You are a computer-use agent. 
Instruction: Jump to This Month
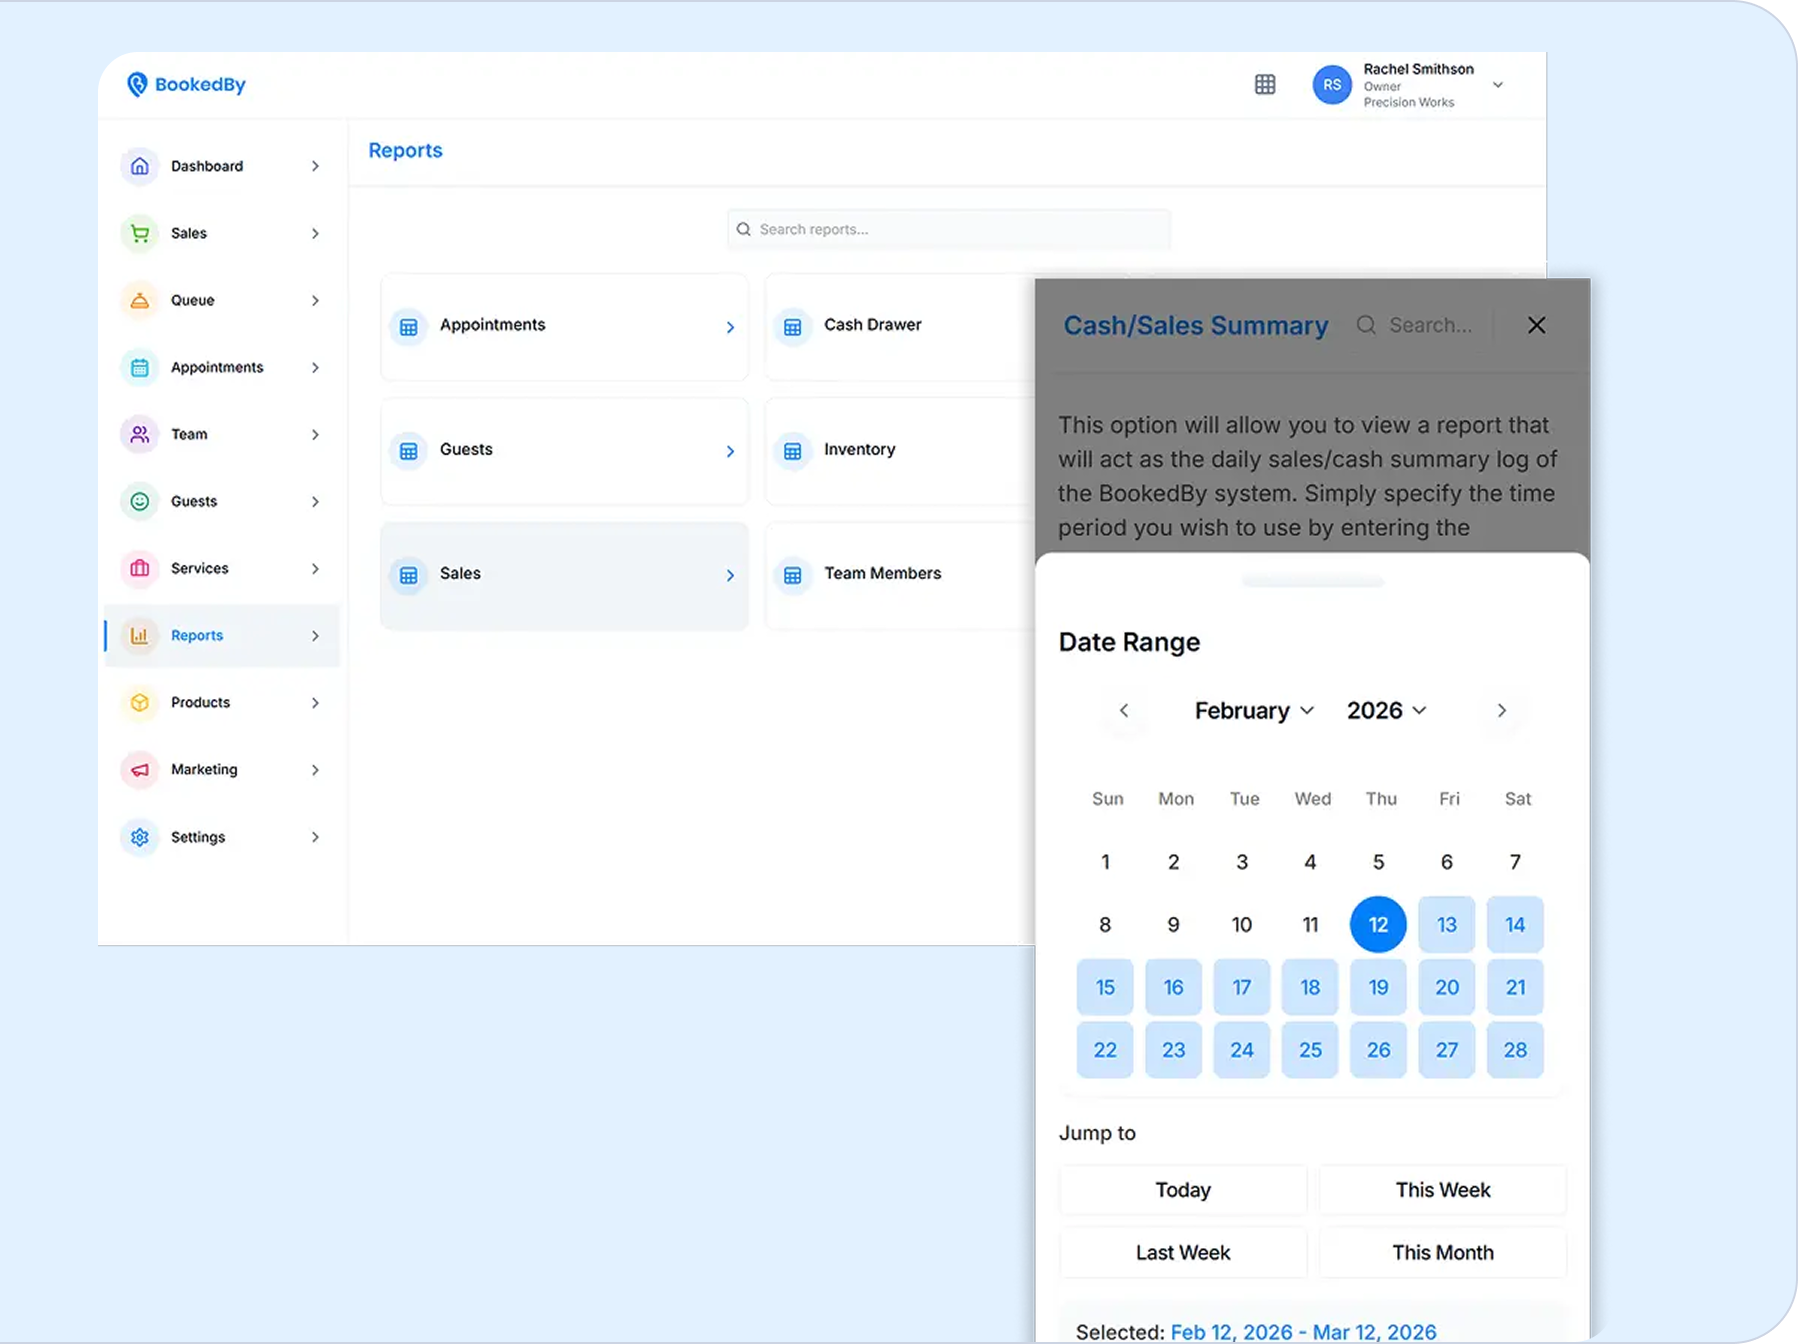pos(1443,1253)
